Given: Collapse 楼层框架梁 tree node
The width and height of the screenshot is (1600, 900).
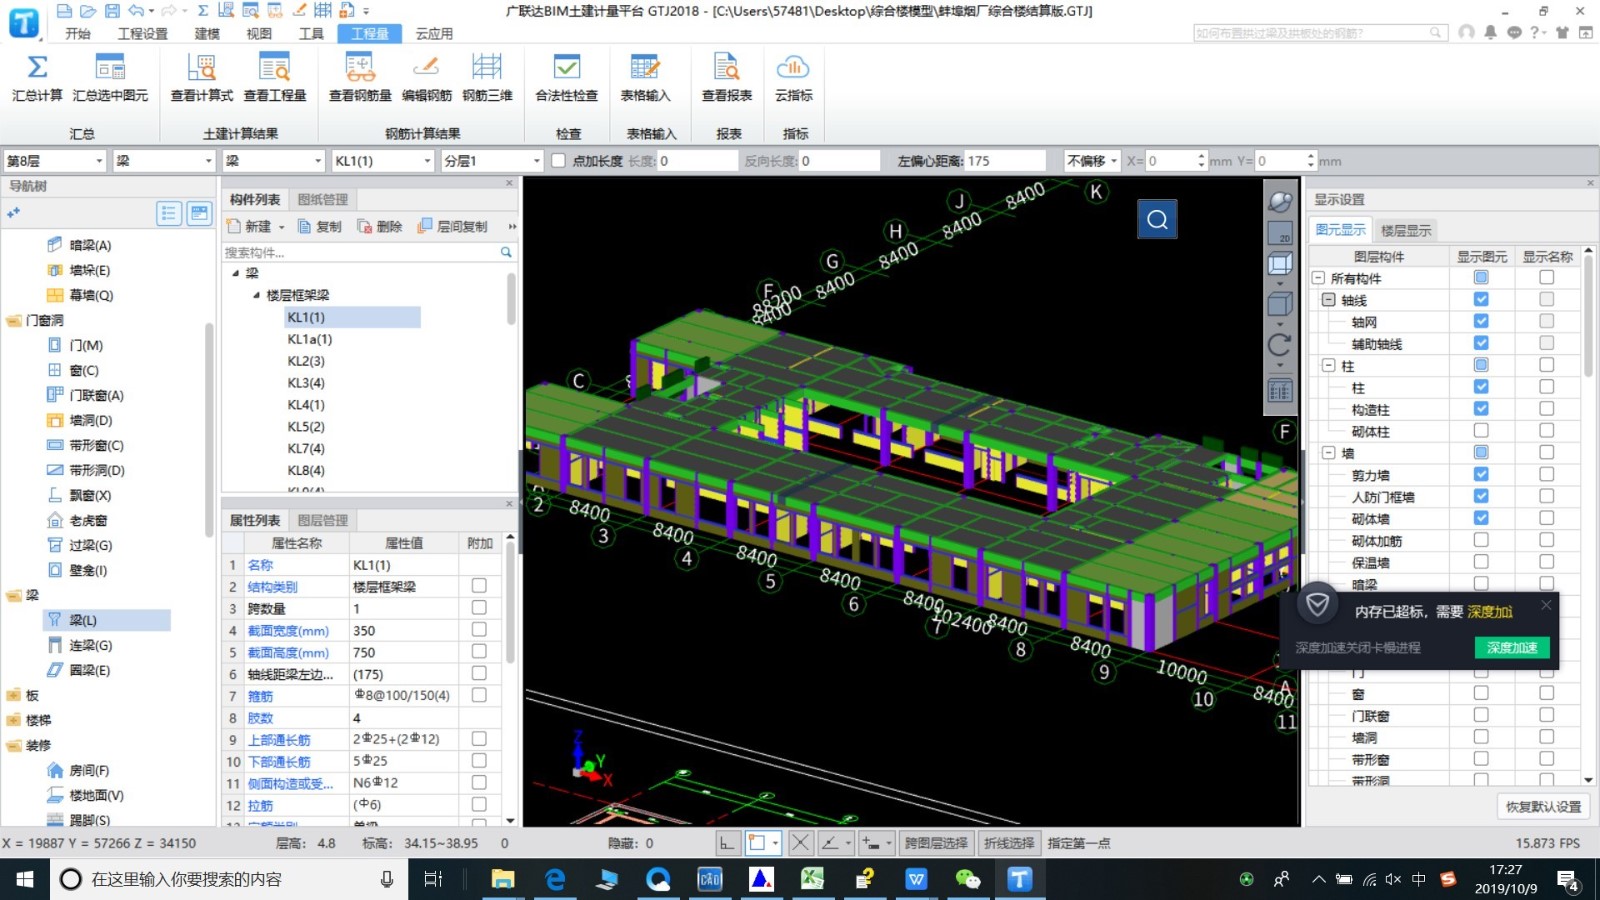Looking at the screenshot, I should (256, 295).
